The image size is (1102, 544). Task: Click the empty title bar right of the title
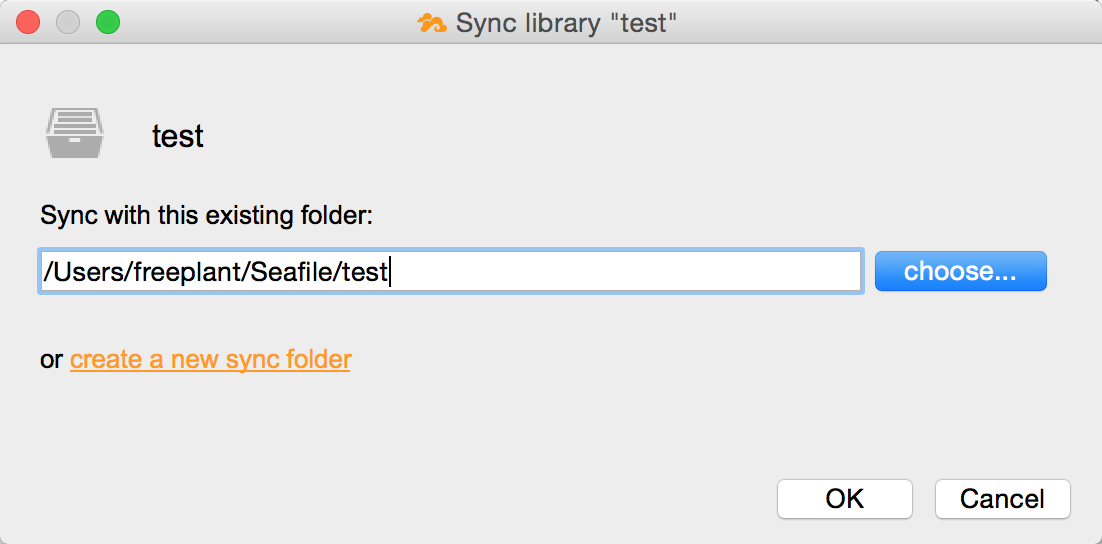tap(886, 22)
